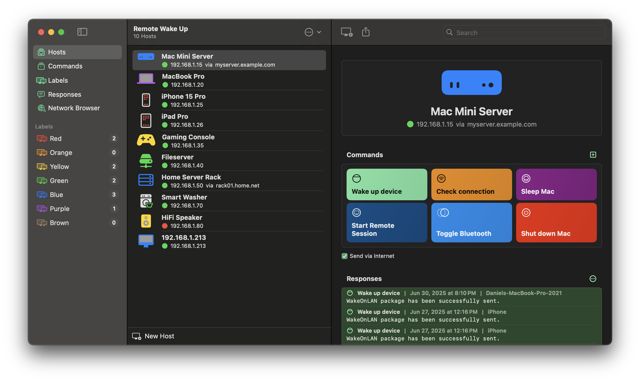
Task: Toggle the Send via Internet checkbox
Action: pos(344,256)
